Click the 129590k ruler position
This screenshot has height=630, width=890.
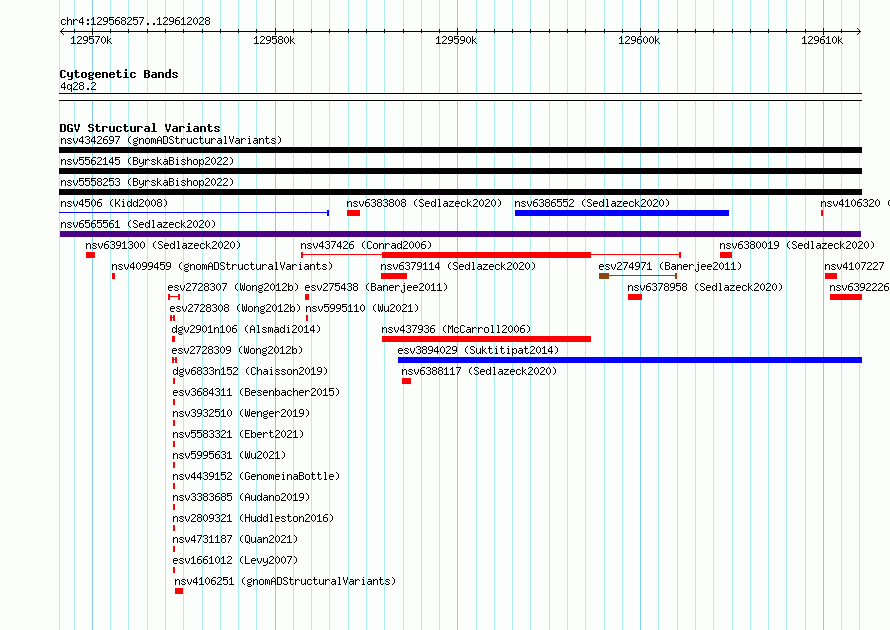pos(456,40)
